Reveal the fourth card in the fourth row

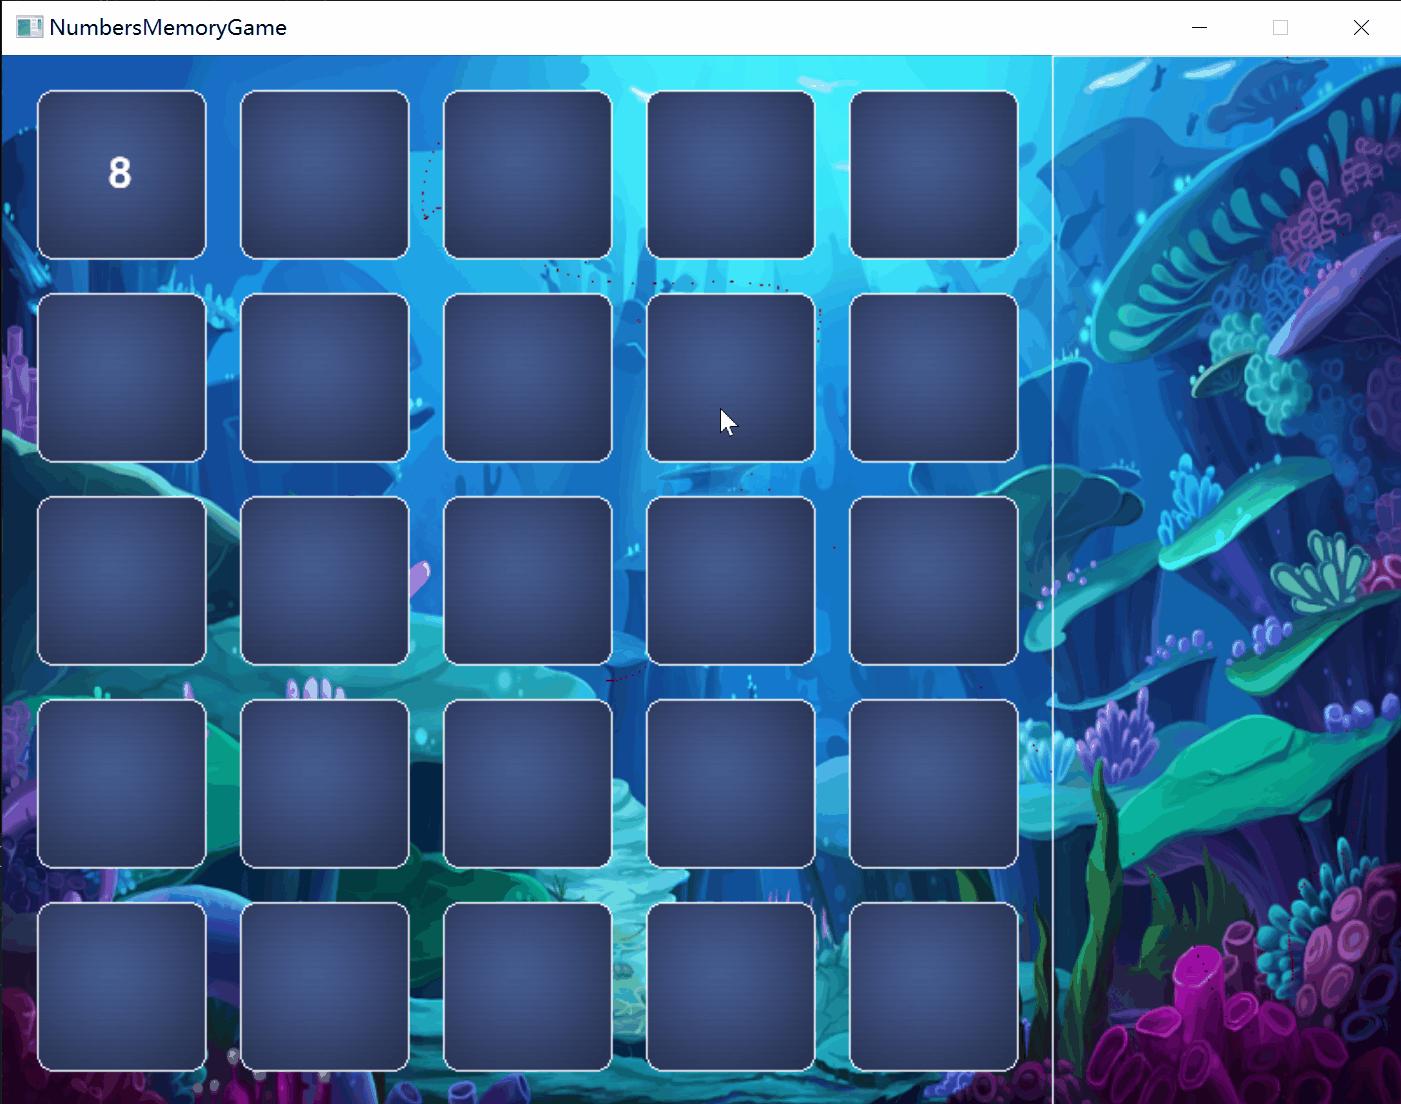point(730,784)
